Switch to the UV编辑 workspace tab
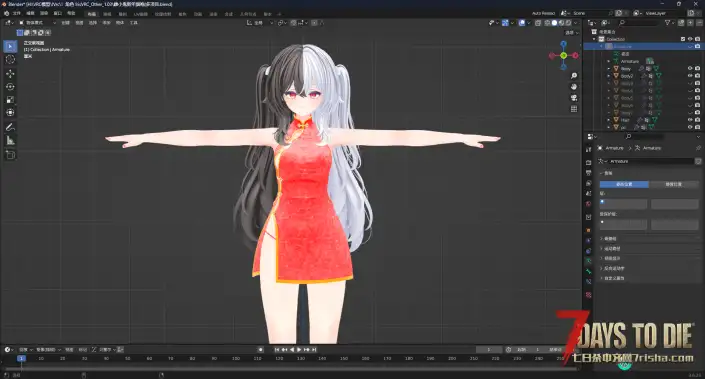This screenshot has height=379, width=705. (x=140, y=14)
